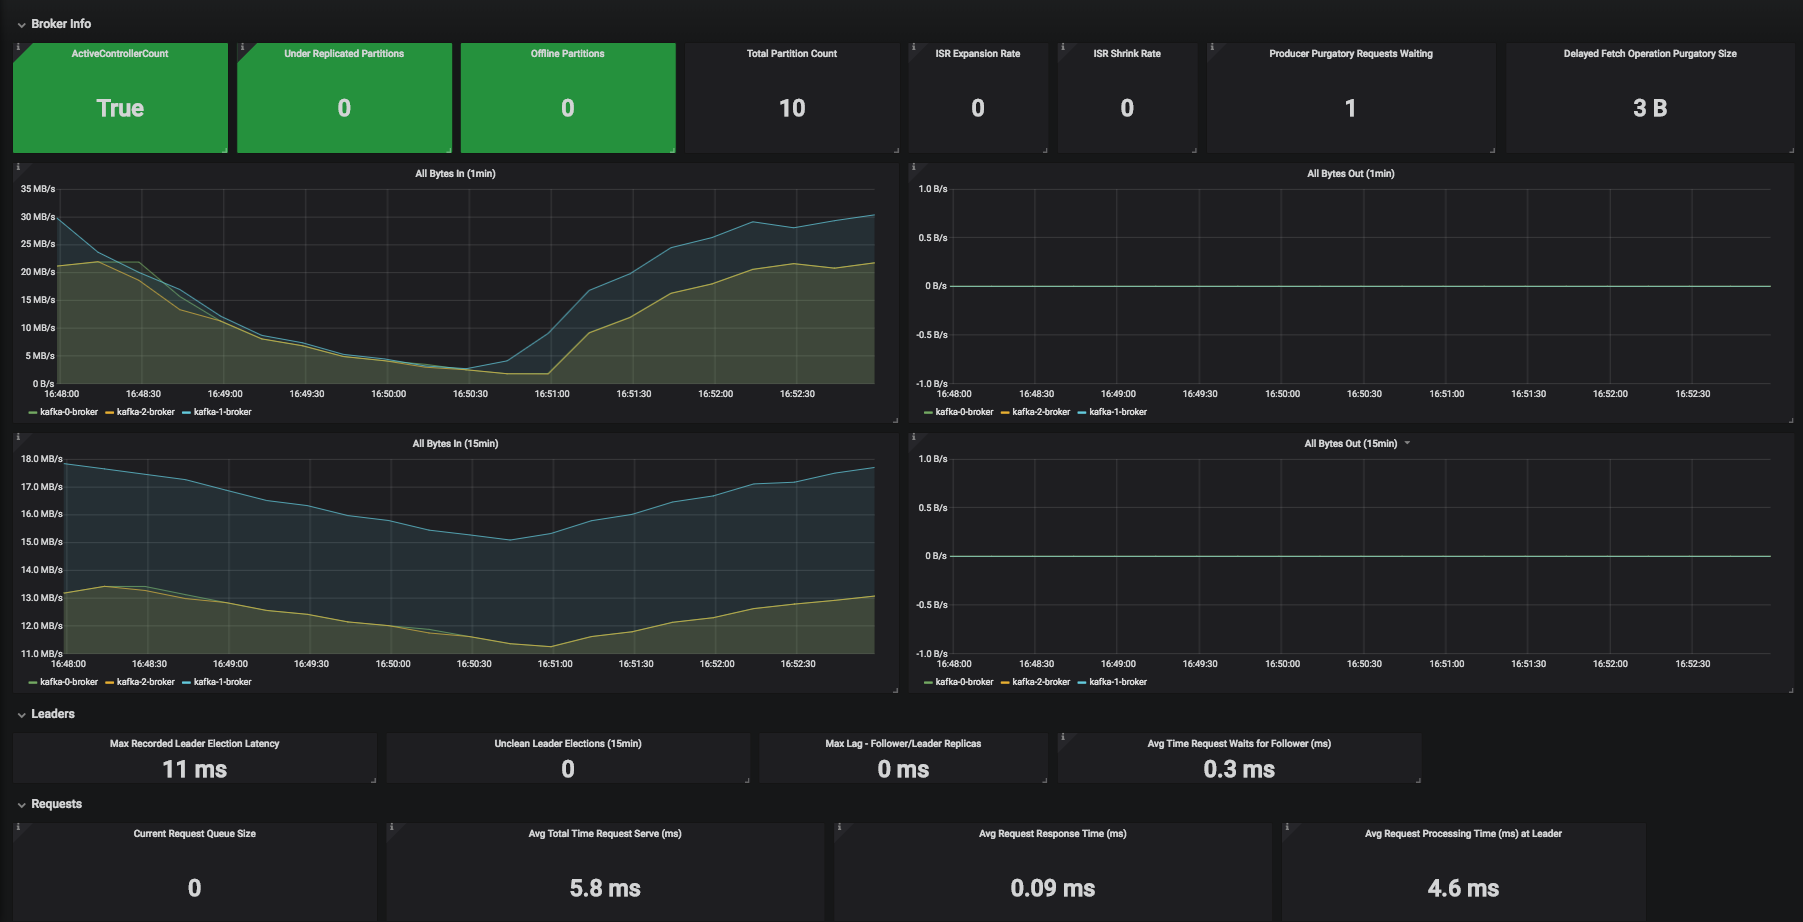Click the "3 B" purgatory size value
Image resolution: width=1803 pixels, height=922 pixels.
click(1650, 108)
